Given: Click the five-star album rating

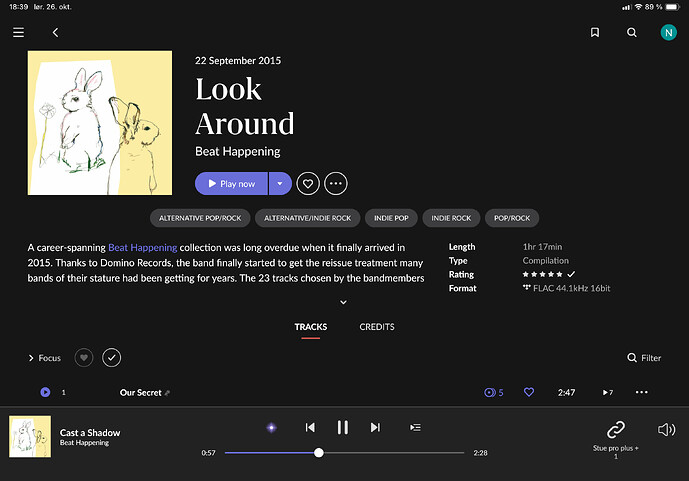Looking at the screenshot, I should (x=542, y=275).
